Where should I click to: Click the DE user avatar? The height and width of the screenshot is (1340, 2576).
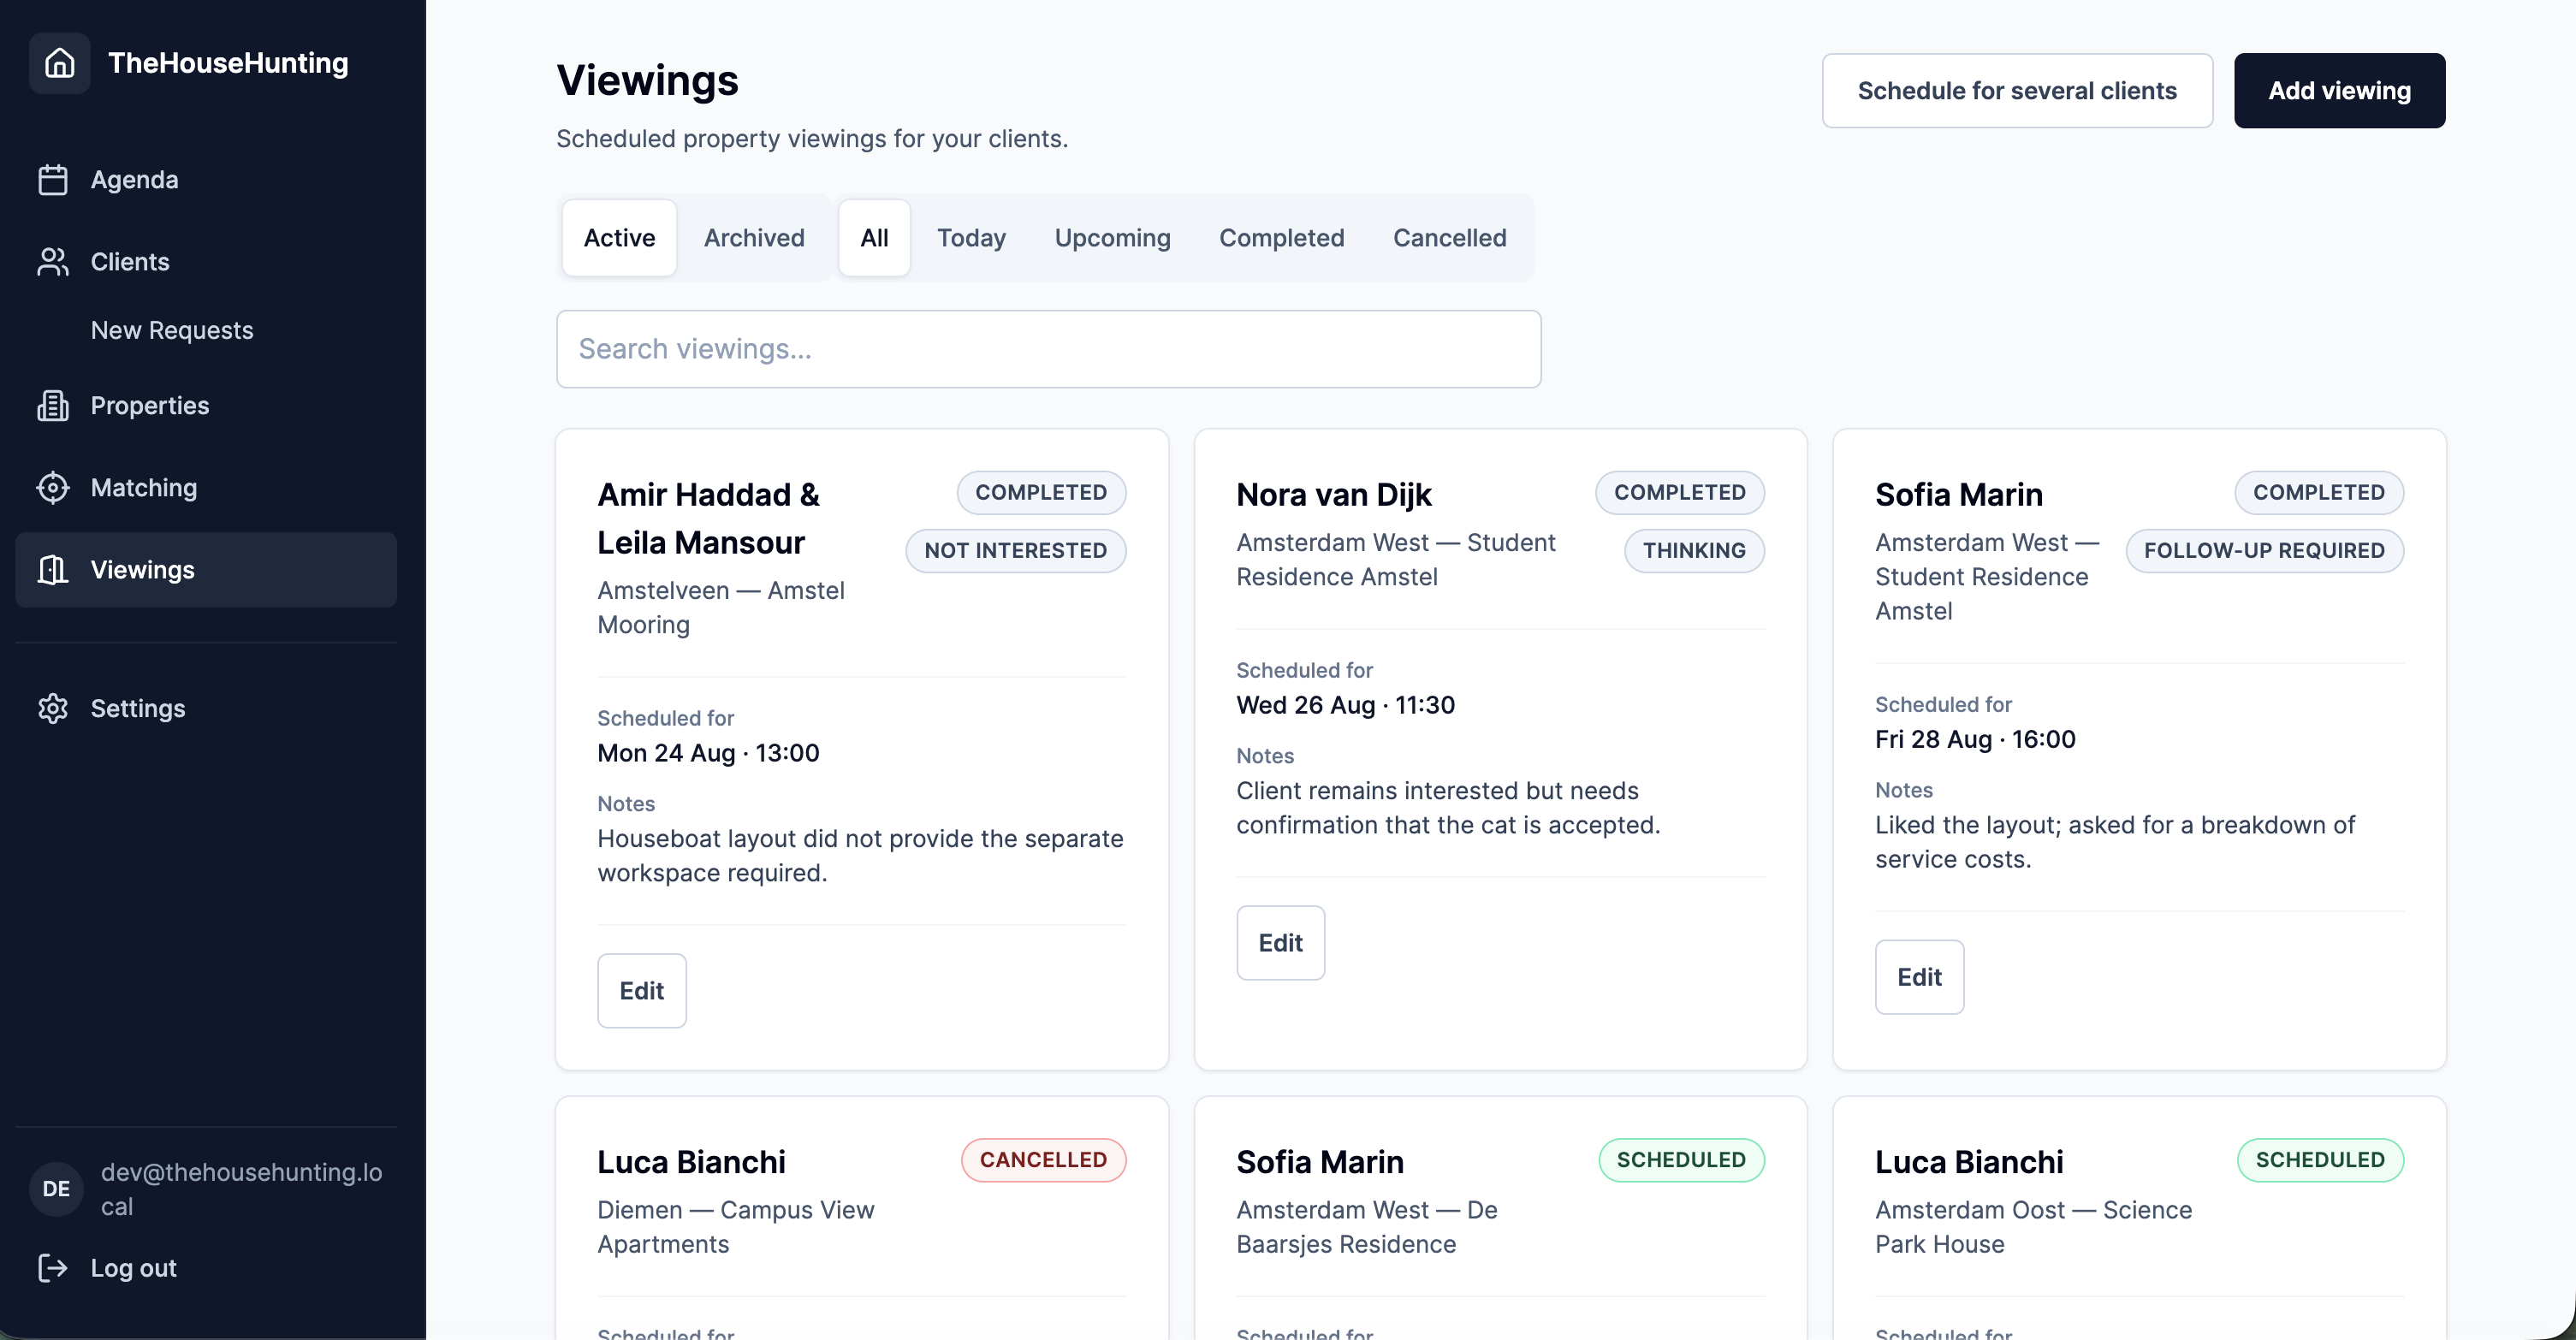[56, 1189]
